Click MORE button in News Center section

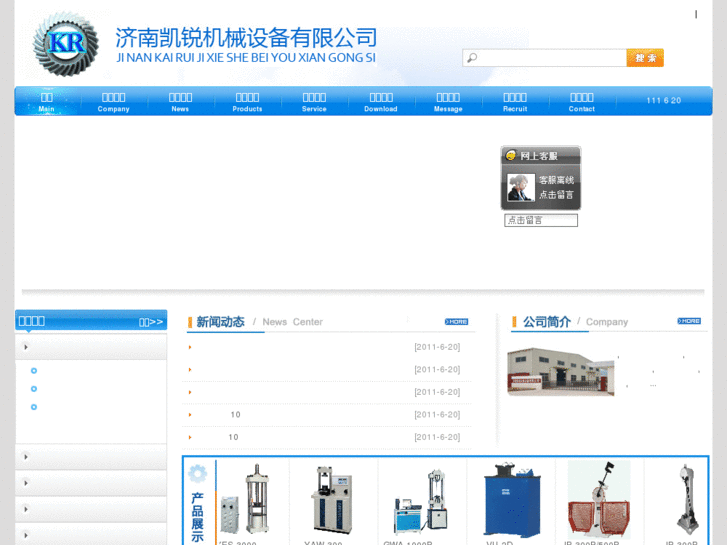tap(457, 321)
